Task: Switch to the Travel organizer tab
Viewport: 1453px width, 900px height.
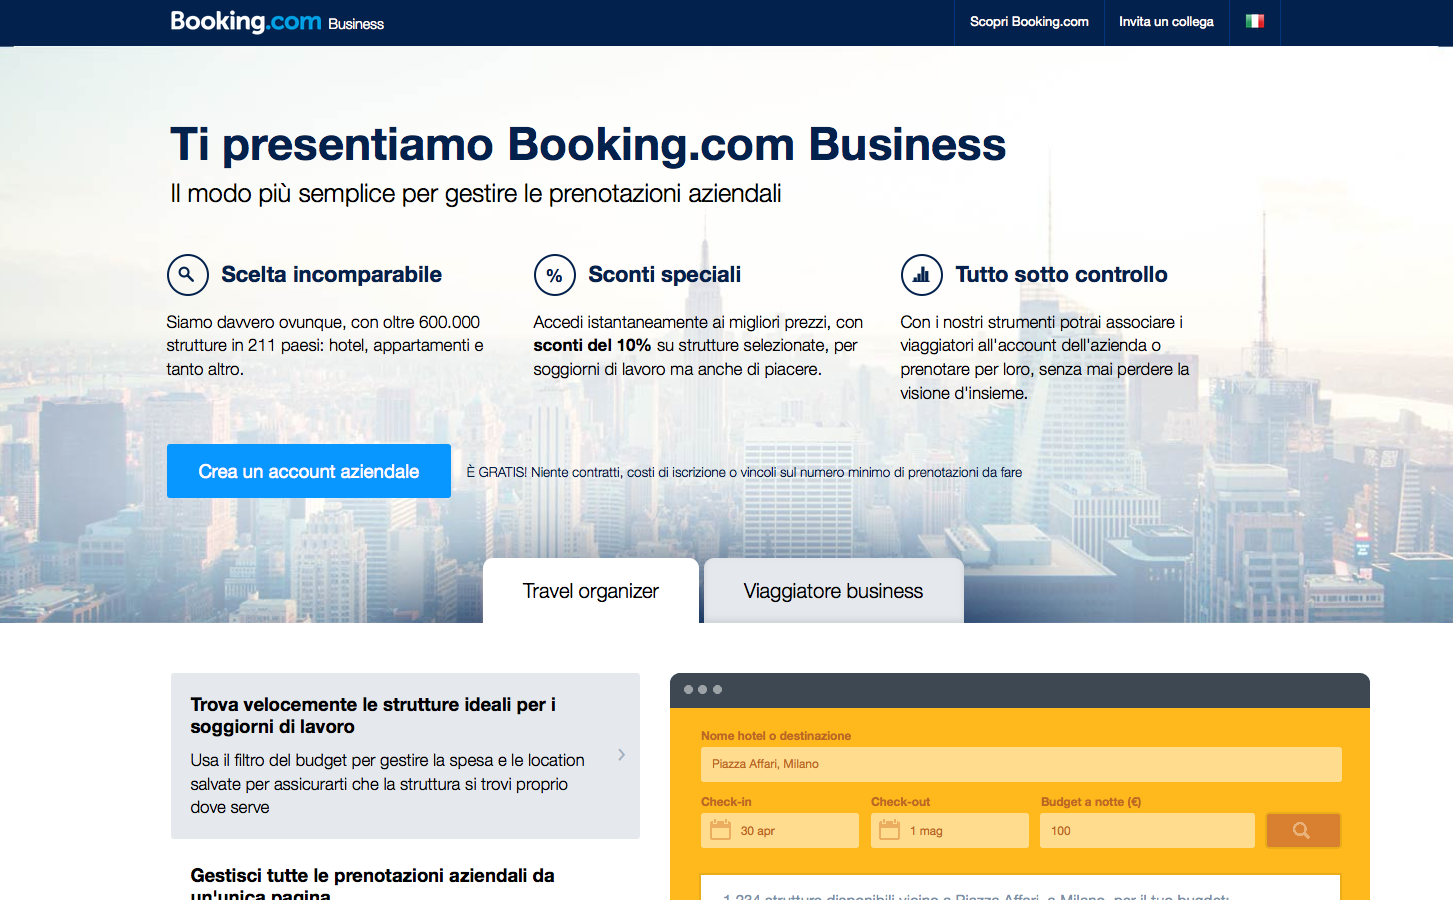Action: tap(591, 591)
